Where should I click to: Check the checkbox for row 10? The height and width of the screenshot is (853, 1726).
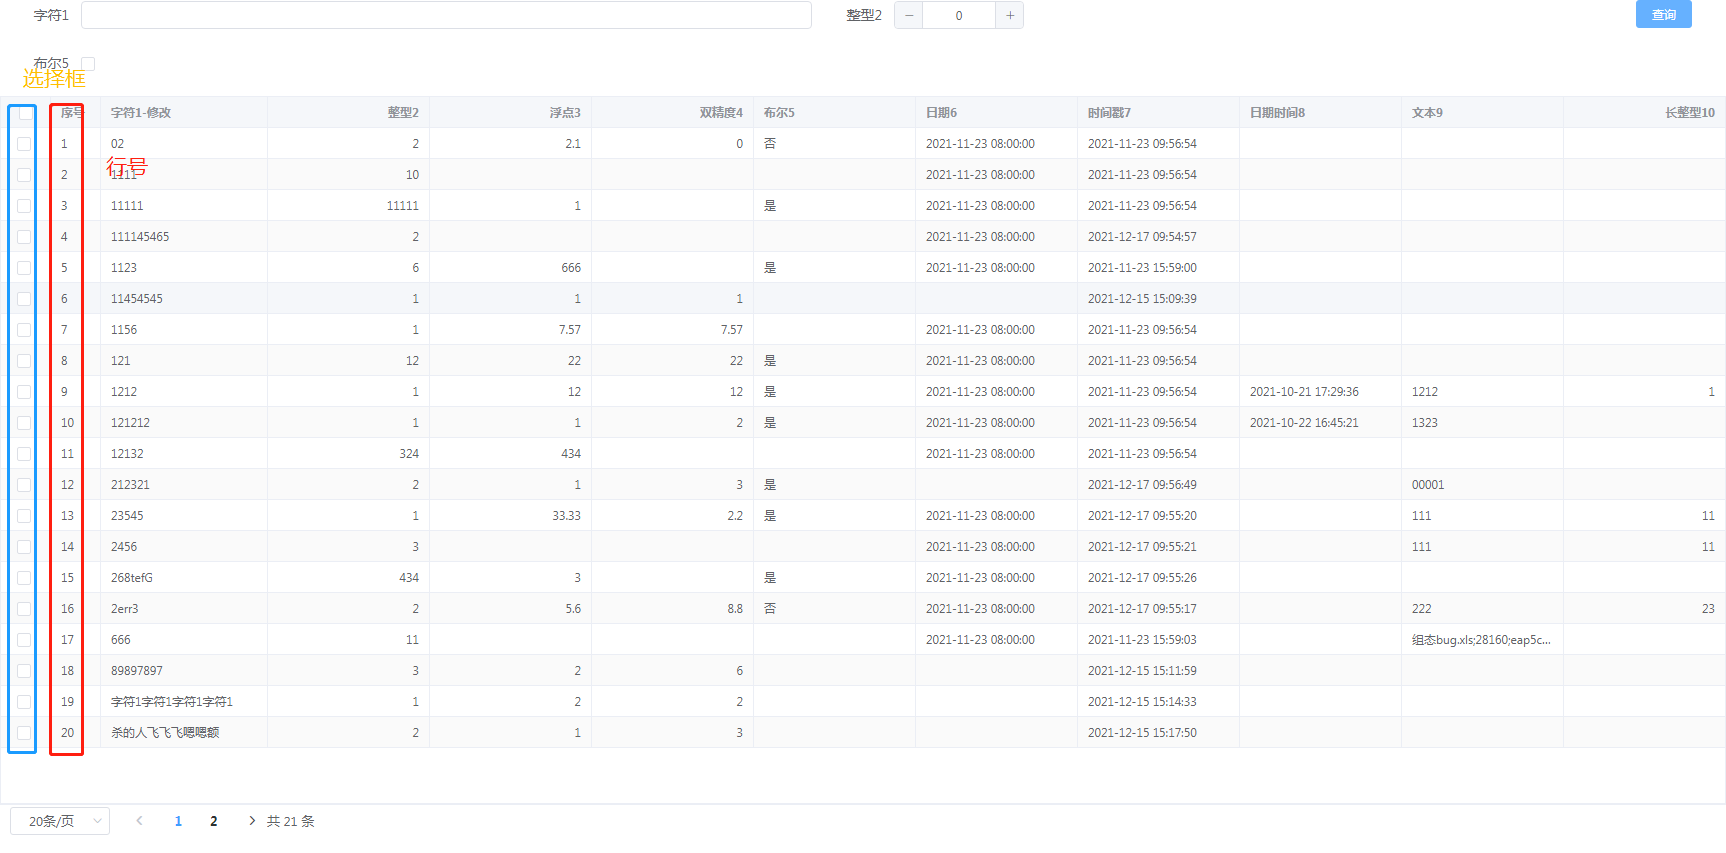(x=24, y=423)
